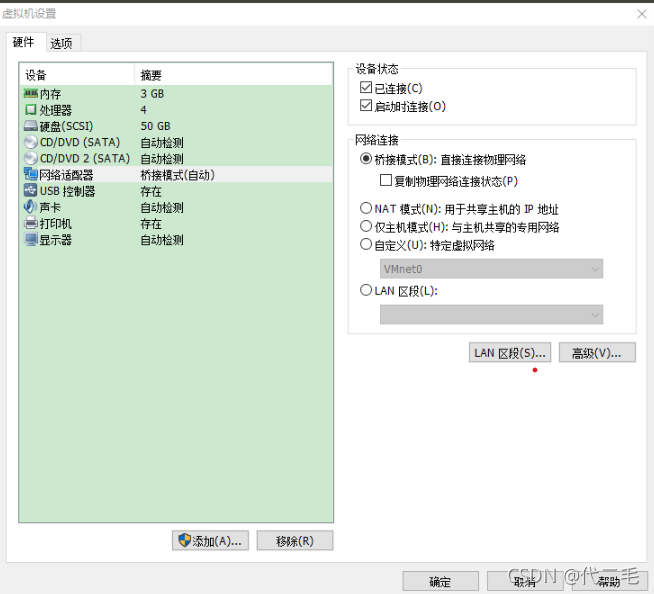Open LAN 区段(S)... settings button

pos(510,353)
